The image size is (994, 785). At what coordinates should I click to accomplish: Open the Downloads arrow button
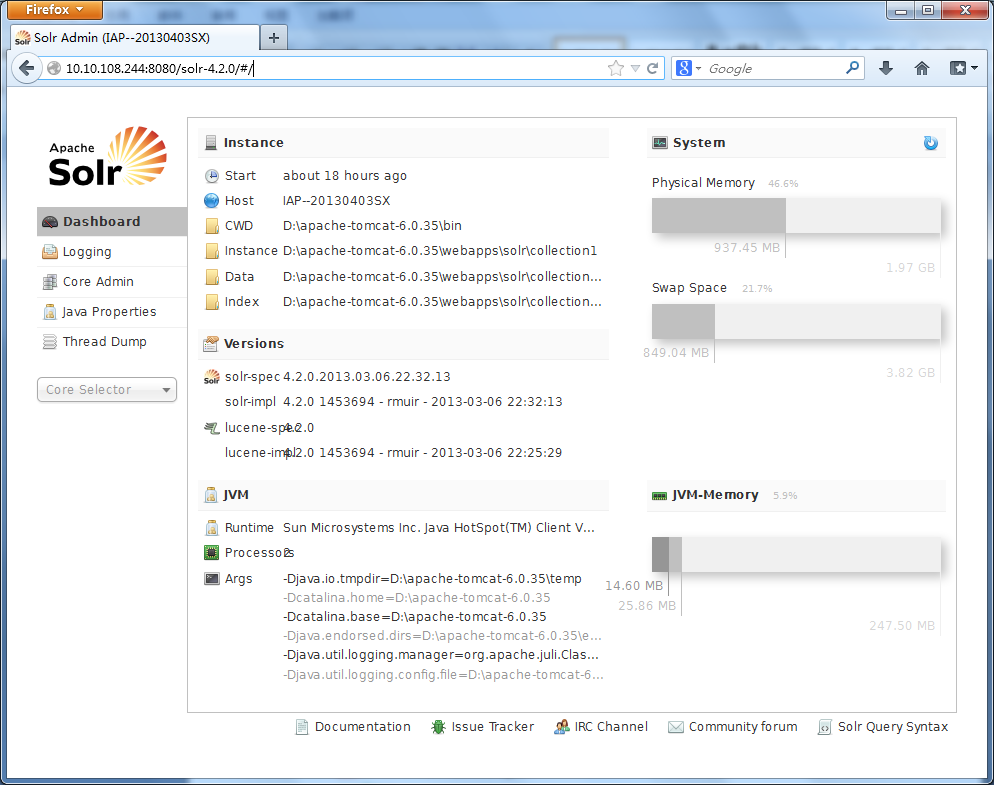[x=886, y=68]
